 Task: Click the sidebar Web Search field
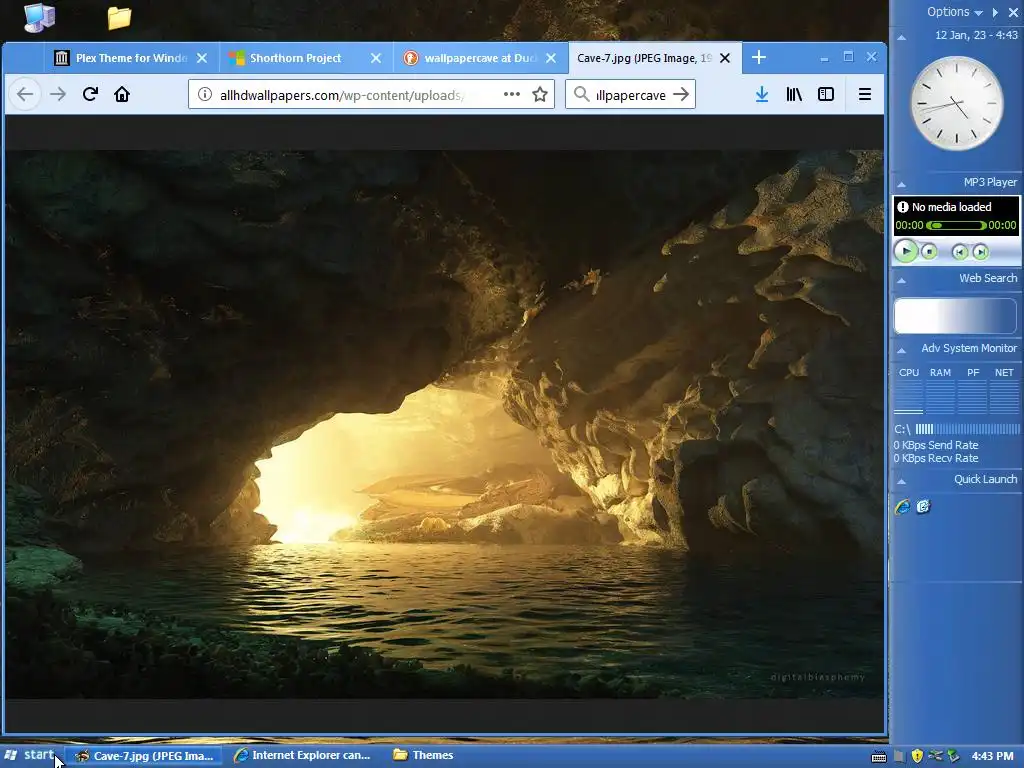955,316
